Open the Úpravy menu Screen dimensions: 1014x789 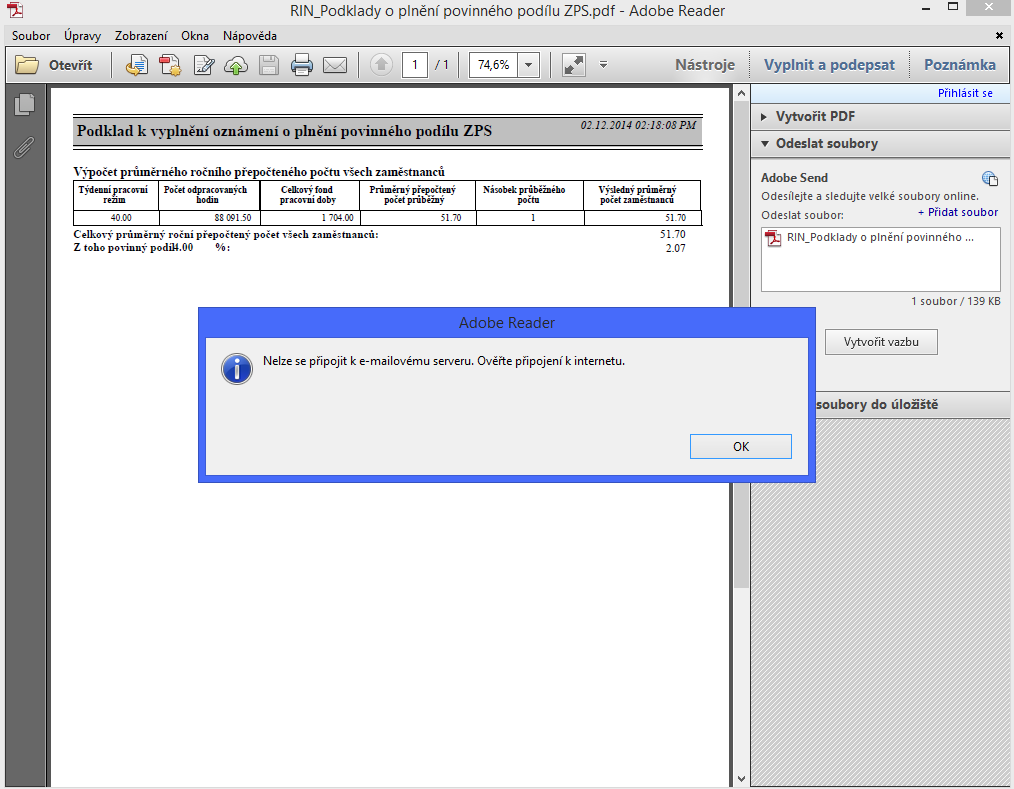[82, 36]
